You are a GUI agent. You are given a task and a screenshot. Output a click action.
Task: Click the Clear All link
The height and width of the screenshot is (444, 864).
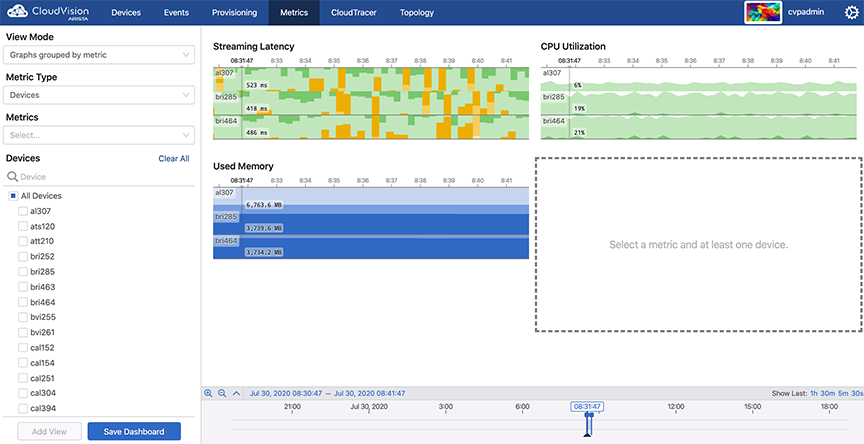[x=174, y=159]
